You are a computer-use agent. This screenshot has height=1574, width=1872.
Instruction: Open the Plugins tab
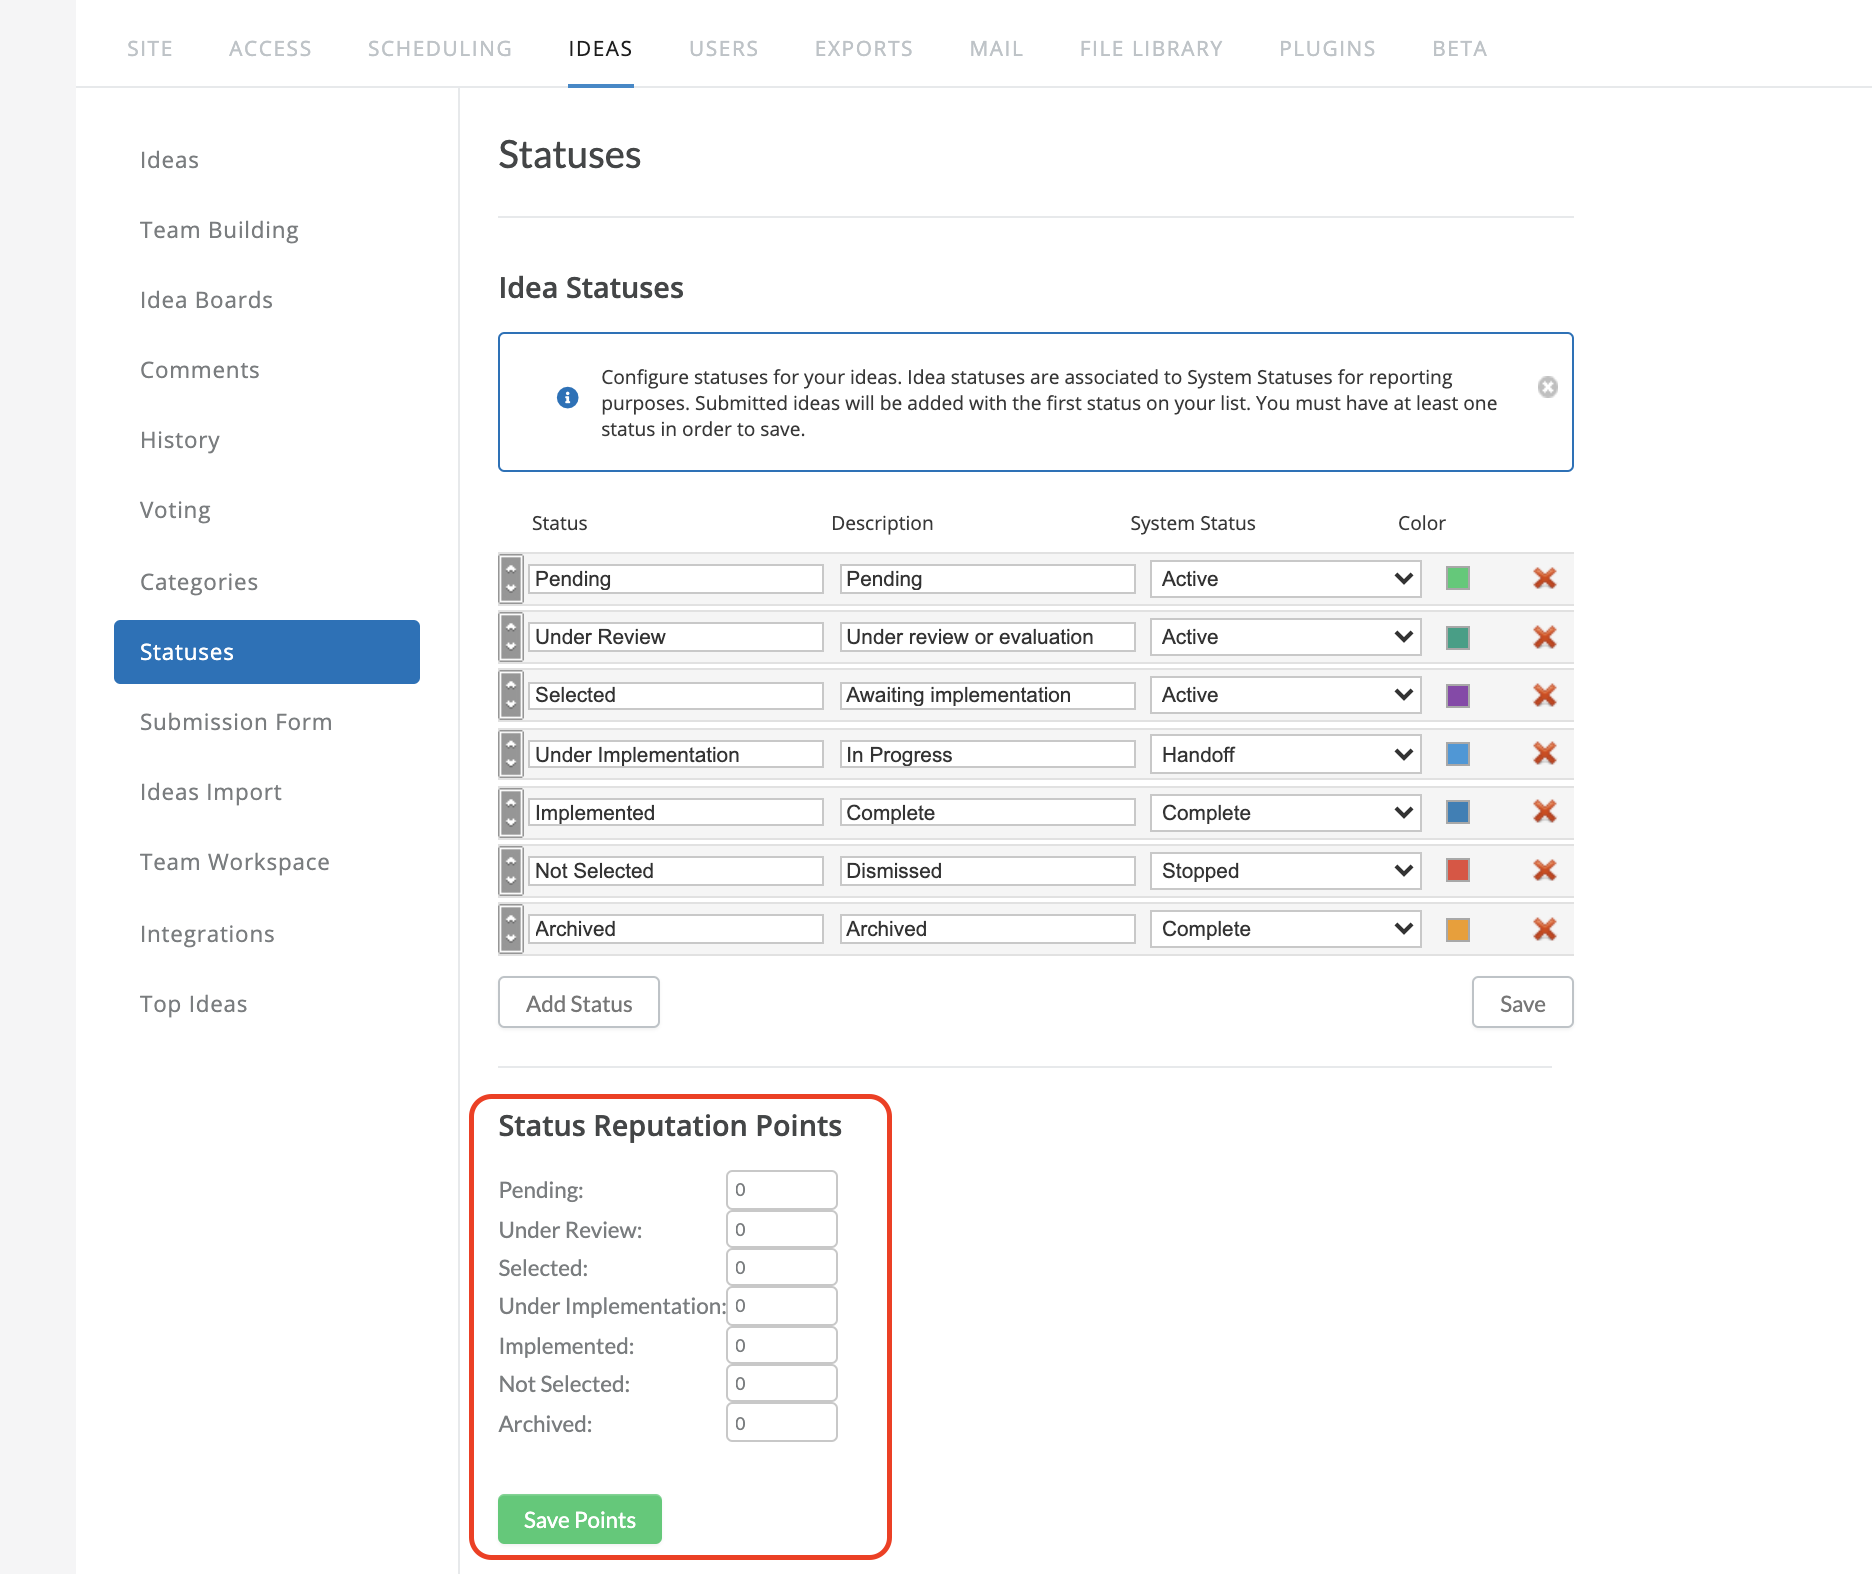click(x=1327, y=48)
